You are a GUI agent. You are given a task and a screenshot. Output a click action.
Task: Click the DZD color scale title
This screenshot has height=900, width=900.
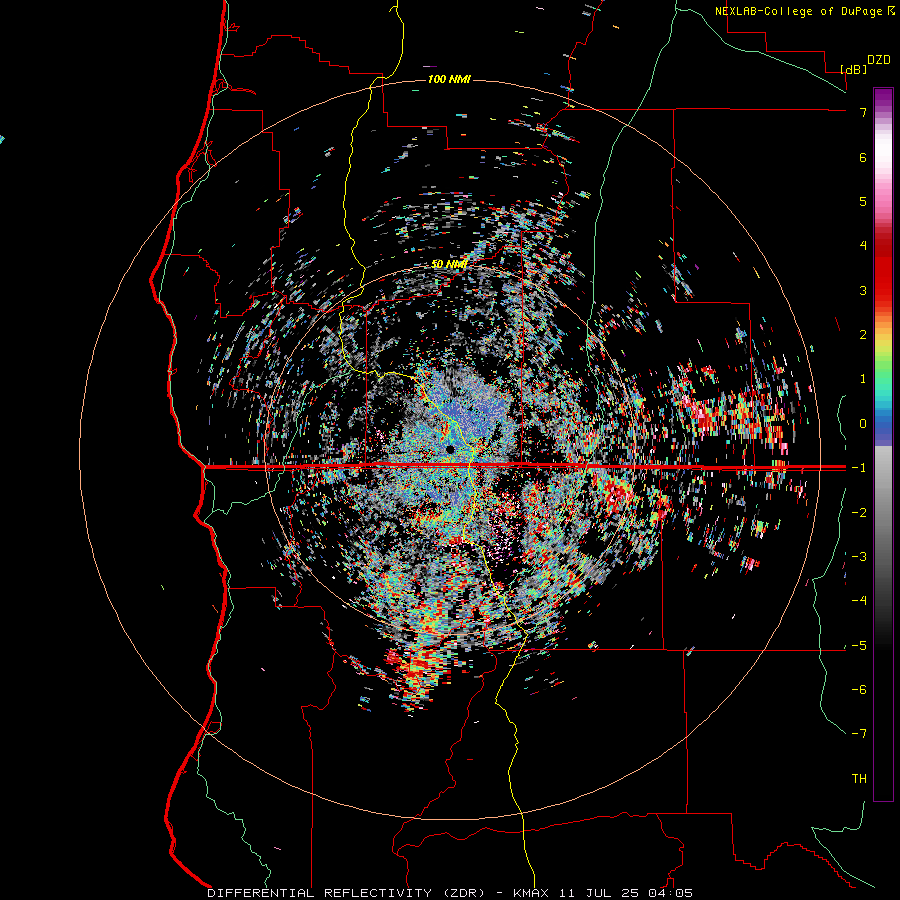coord(879,60)
